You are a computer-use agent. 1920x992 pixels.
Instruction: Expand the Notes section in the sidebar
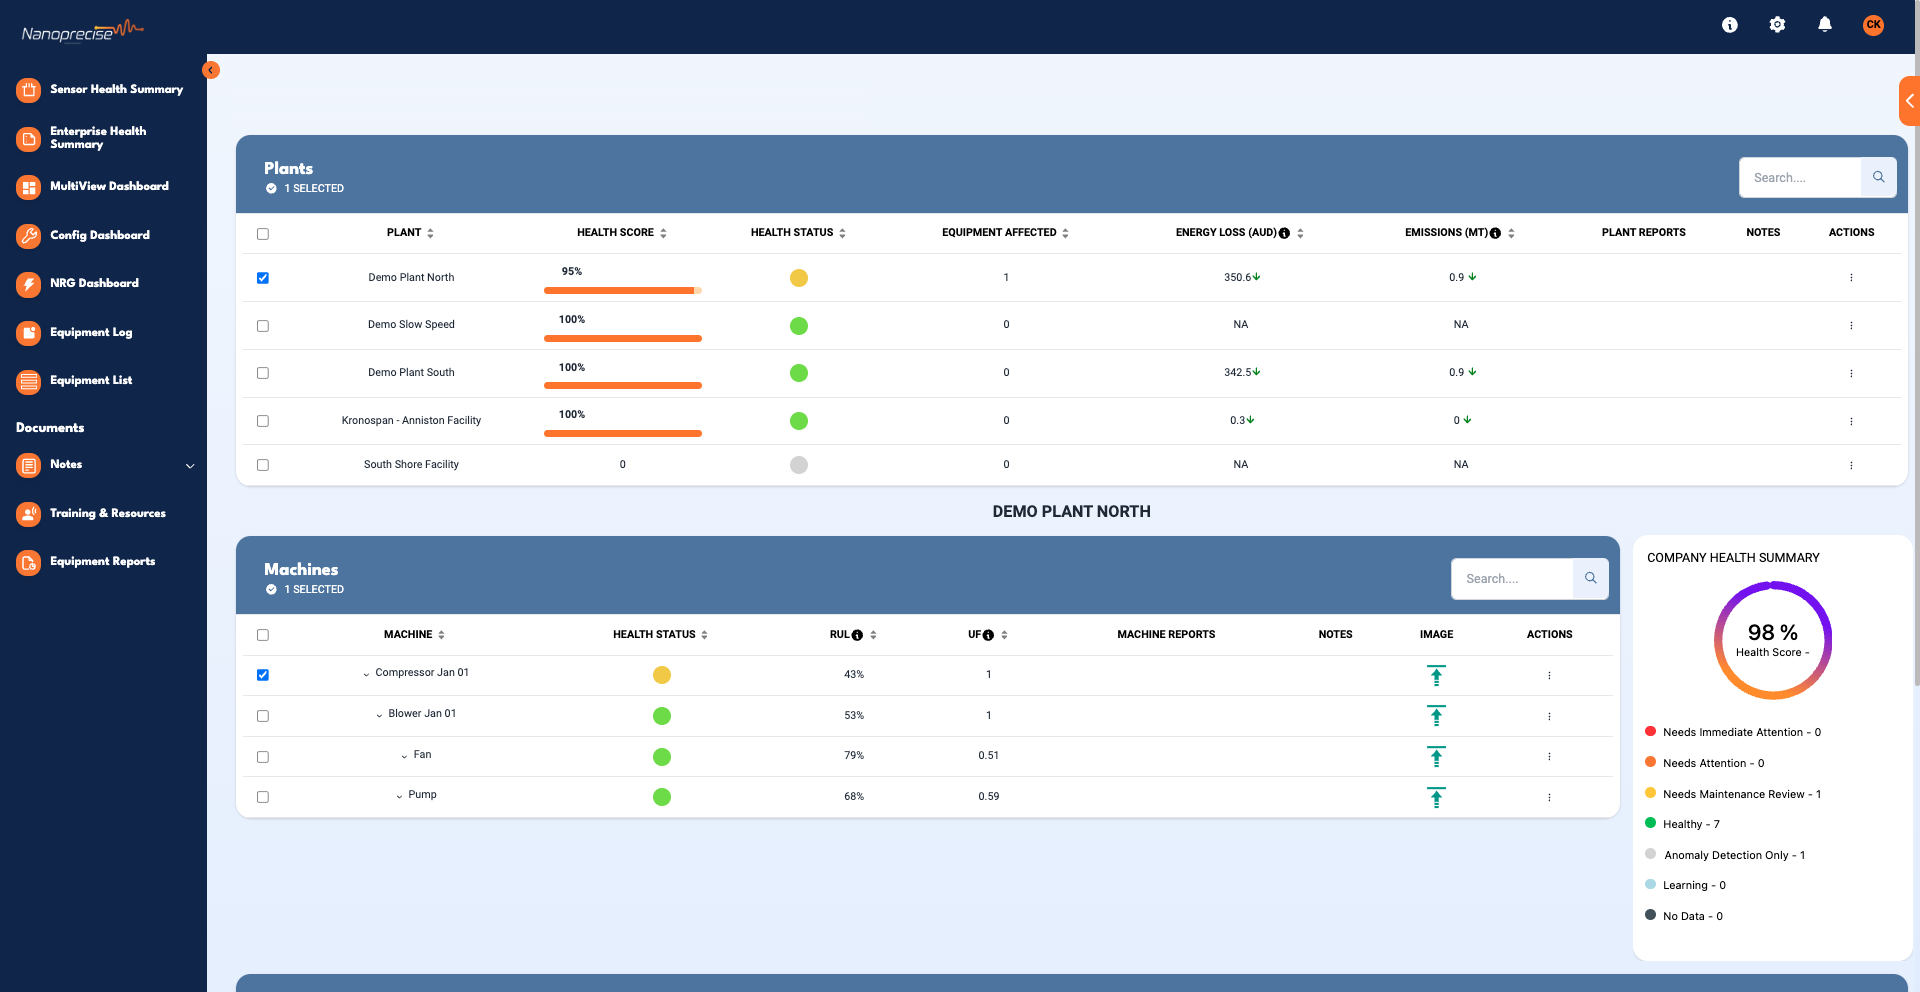pos(189,465)
